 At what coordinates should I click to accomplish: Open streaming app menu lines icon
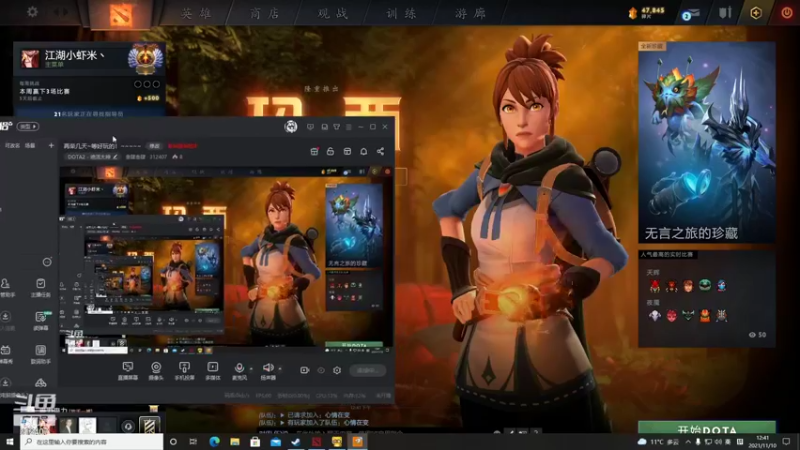coord(348,127)
